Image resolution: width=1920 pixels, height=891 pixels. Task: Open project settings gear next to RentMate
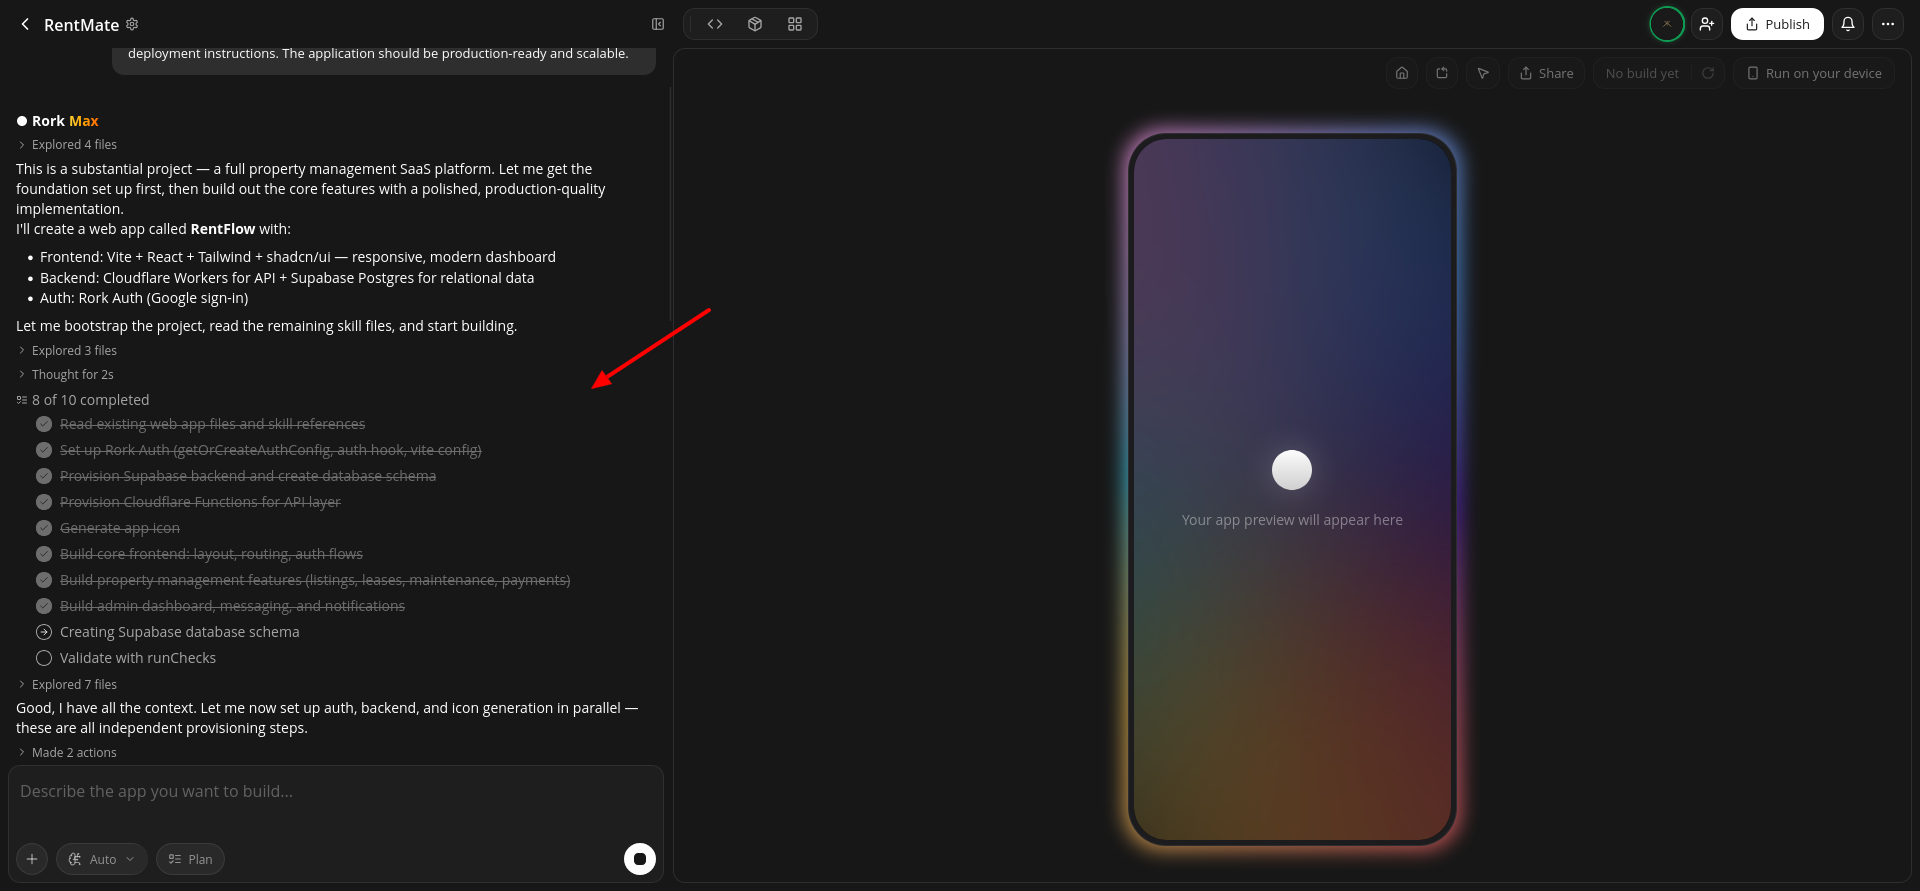(132, 24)
